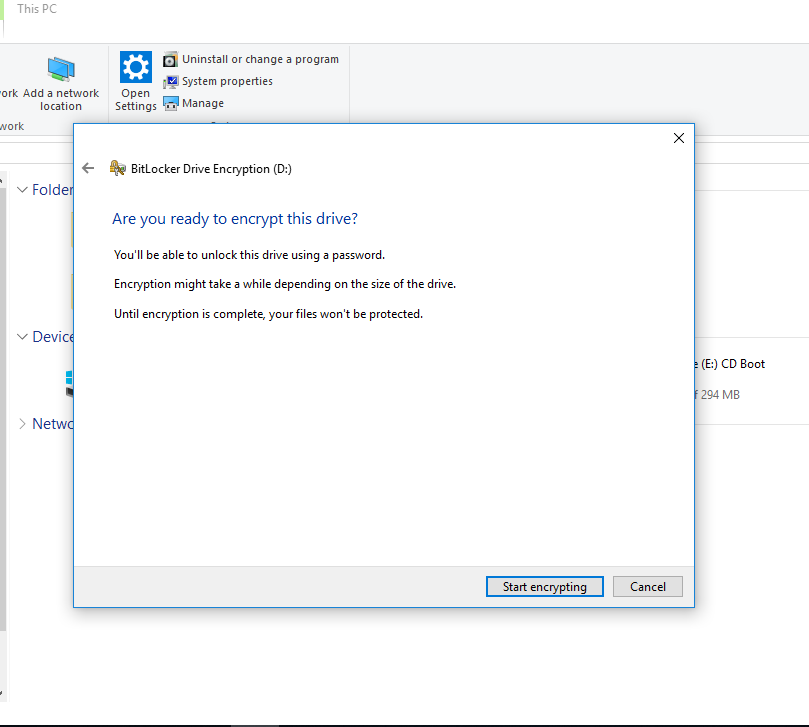Click the Add a network location icon
The image size is (809, 727).
tap(61, 69)
